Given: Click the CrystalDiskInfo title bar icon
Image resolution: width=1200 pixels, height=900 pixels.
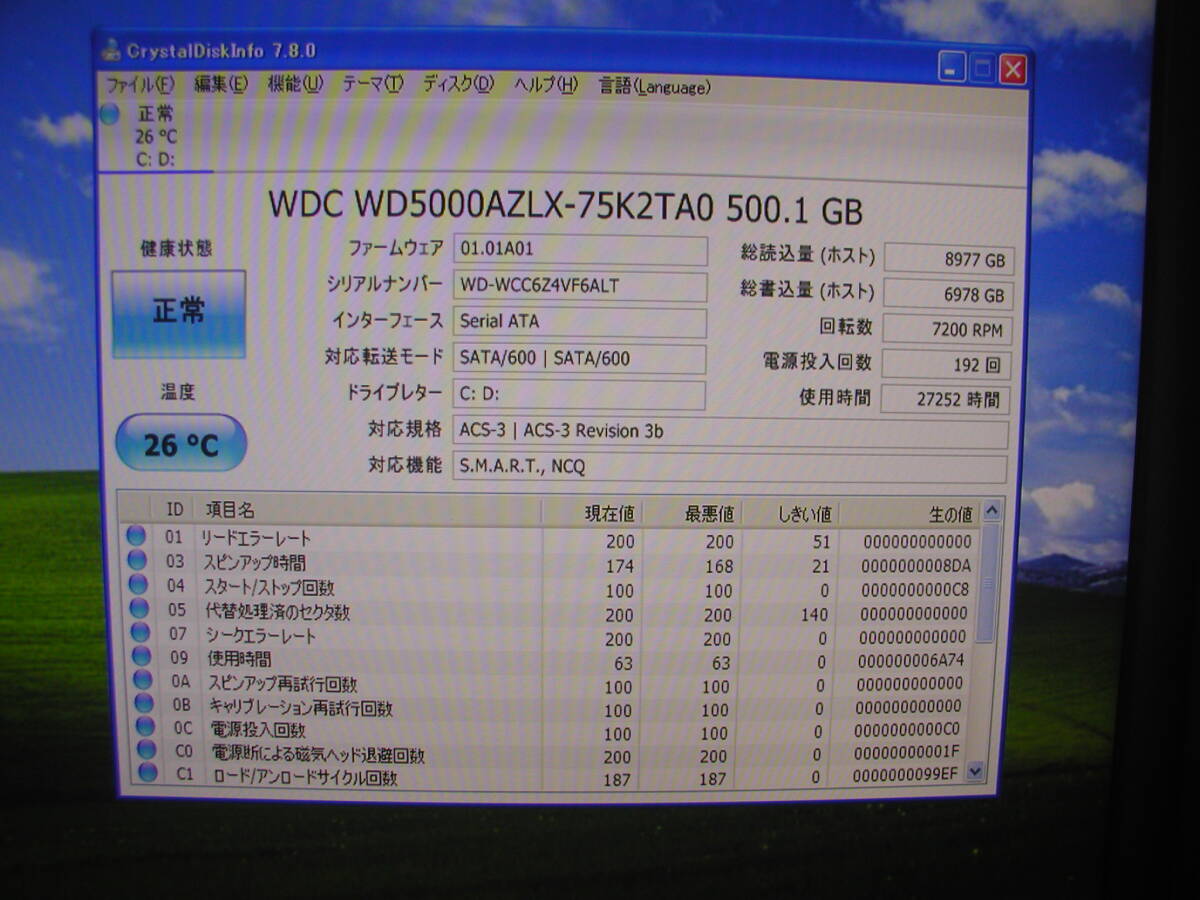Looking at the screenshot, I should 110,50.
